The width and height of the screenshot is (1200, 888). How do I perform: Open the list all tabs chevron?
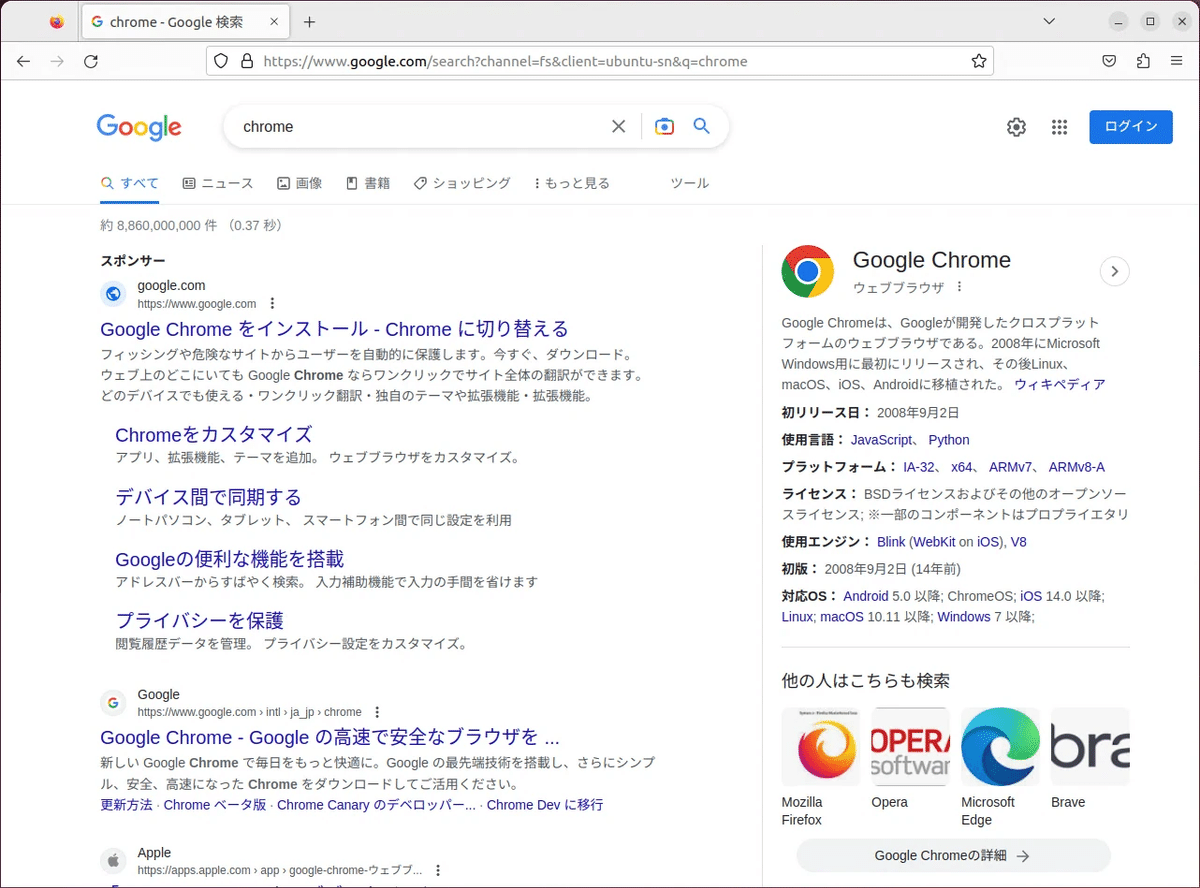(x=1049, y=21)
